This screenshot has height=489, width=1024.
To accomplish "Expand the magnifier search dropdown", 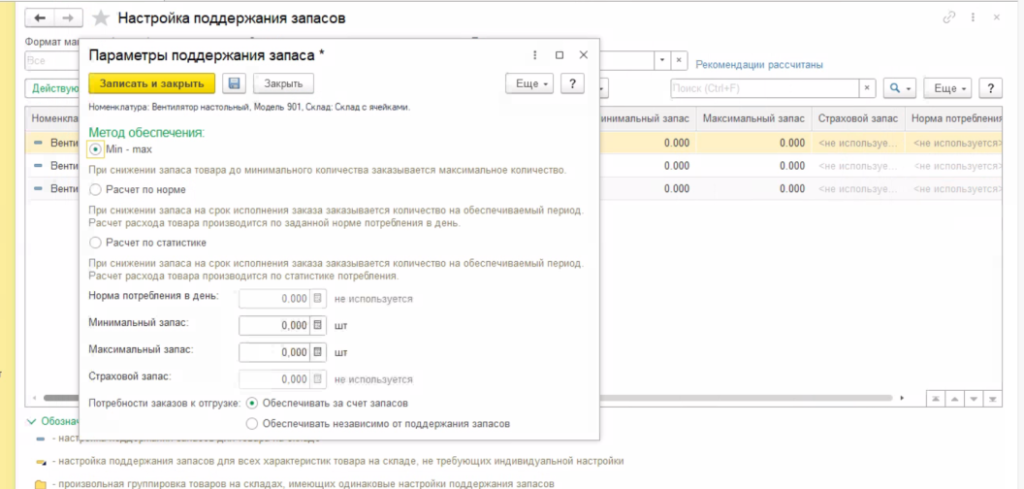I will coord(901,88).
